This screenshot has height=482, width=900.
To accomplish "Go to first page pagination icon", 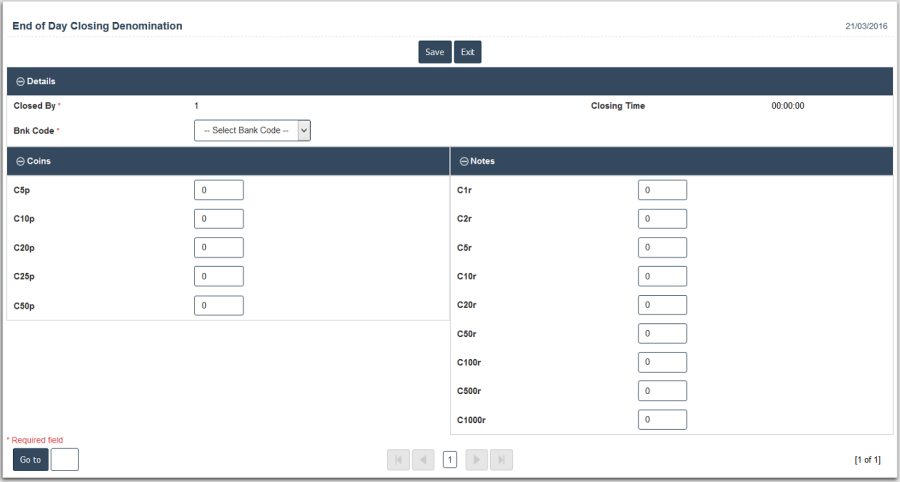I will (398, 460).
